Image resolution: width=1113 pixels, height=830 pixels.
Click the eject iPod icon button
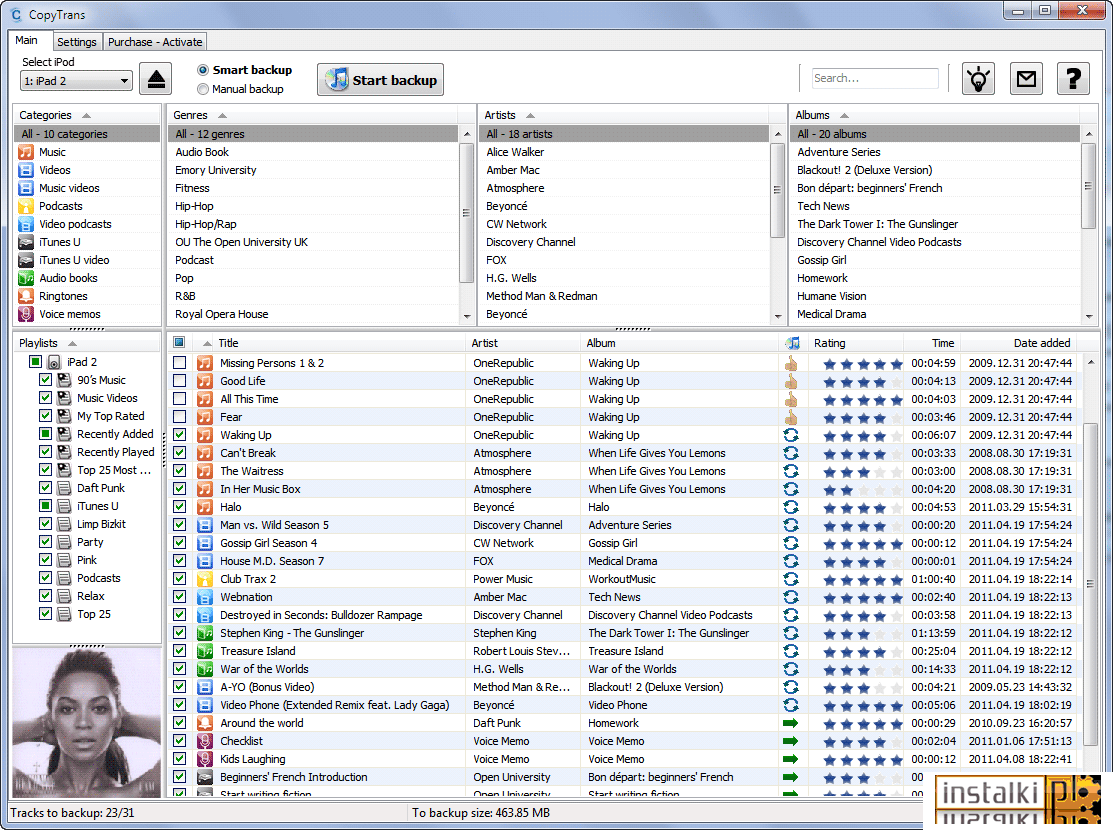(x=156, y=79)
